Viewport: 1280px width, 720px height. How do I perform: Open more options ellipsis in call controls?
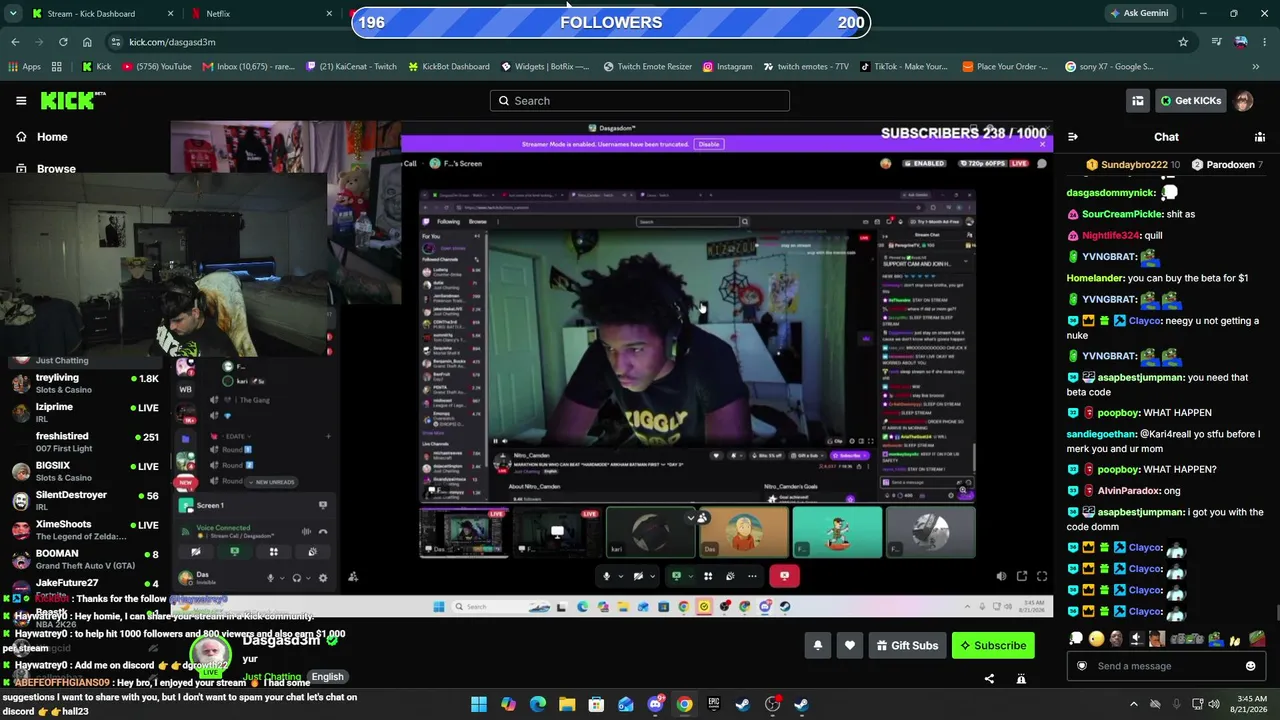pyautogui.click(x=752, y=576)
